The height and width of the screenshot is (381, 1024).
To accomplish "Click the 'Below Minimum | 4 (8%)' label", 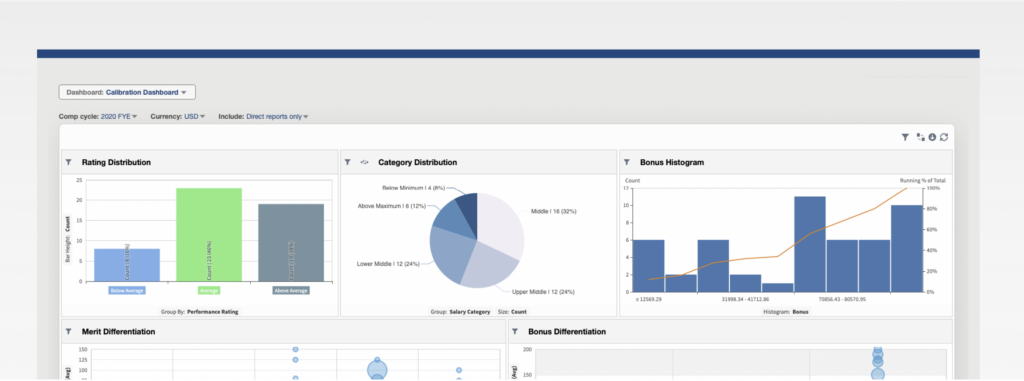I will tap(413, 188).
